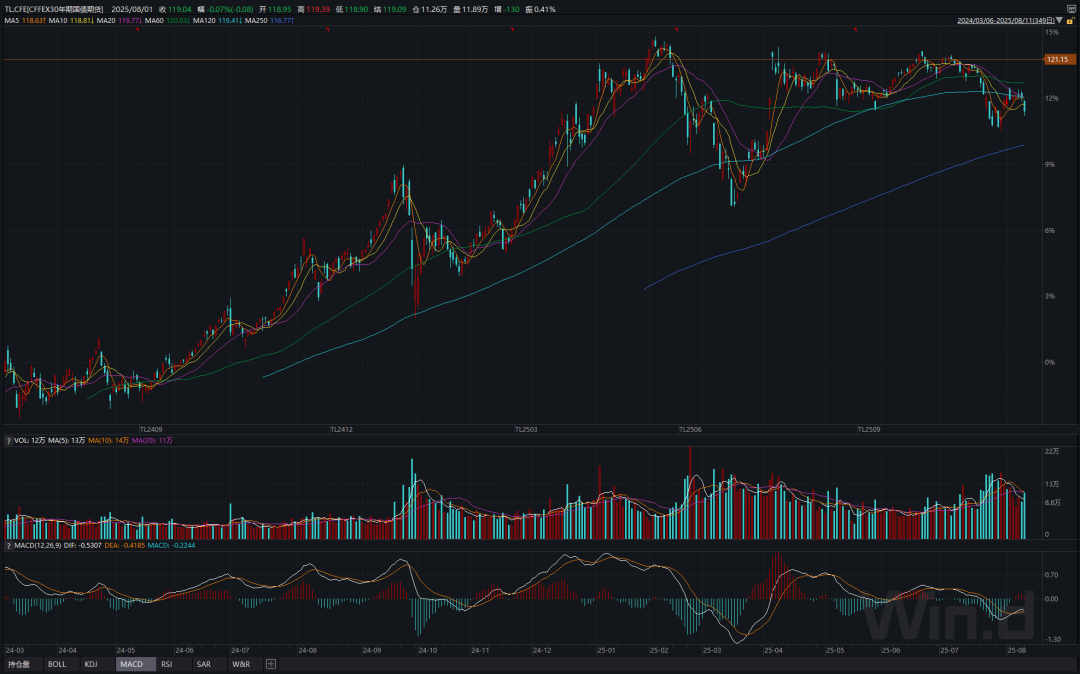The width and height of the screenshot is (1080, 674).
Task: Click the orange 121.15 price marker
Action: pos(1057,60)
